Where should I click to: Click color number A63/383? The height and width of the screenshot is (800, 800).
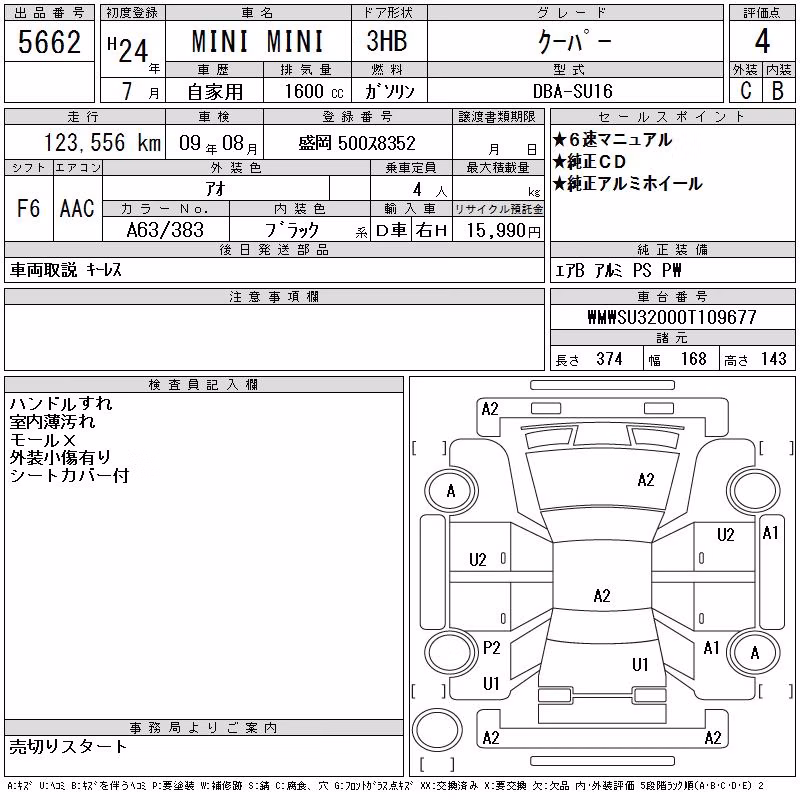click(165, 230)
